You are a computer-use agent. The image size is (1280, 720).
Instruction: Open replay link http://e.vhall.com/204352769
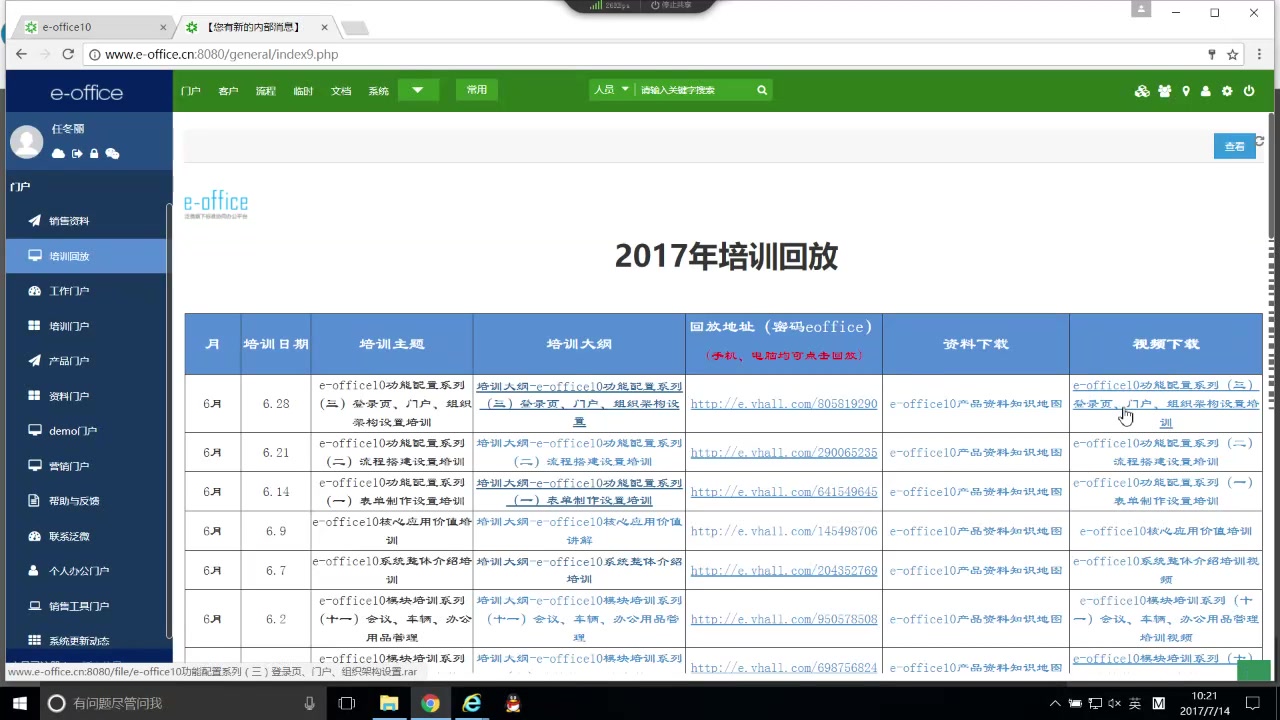[x=784, y=570]
